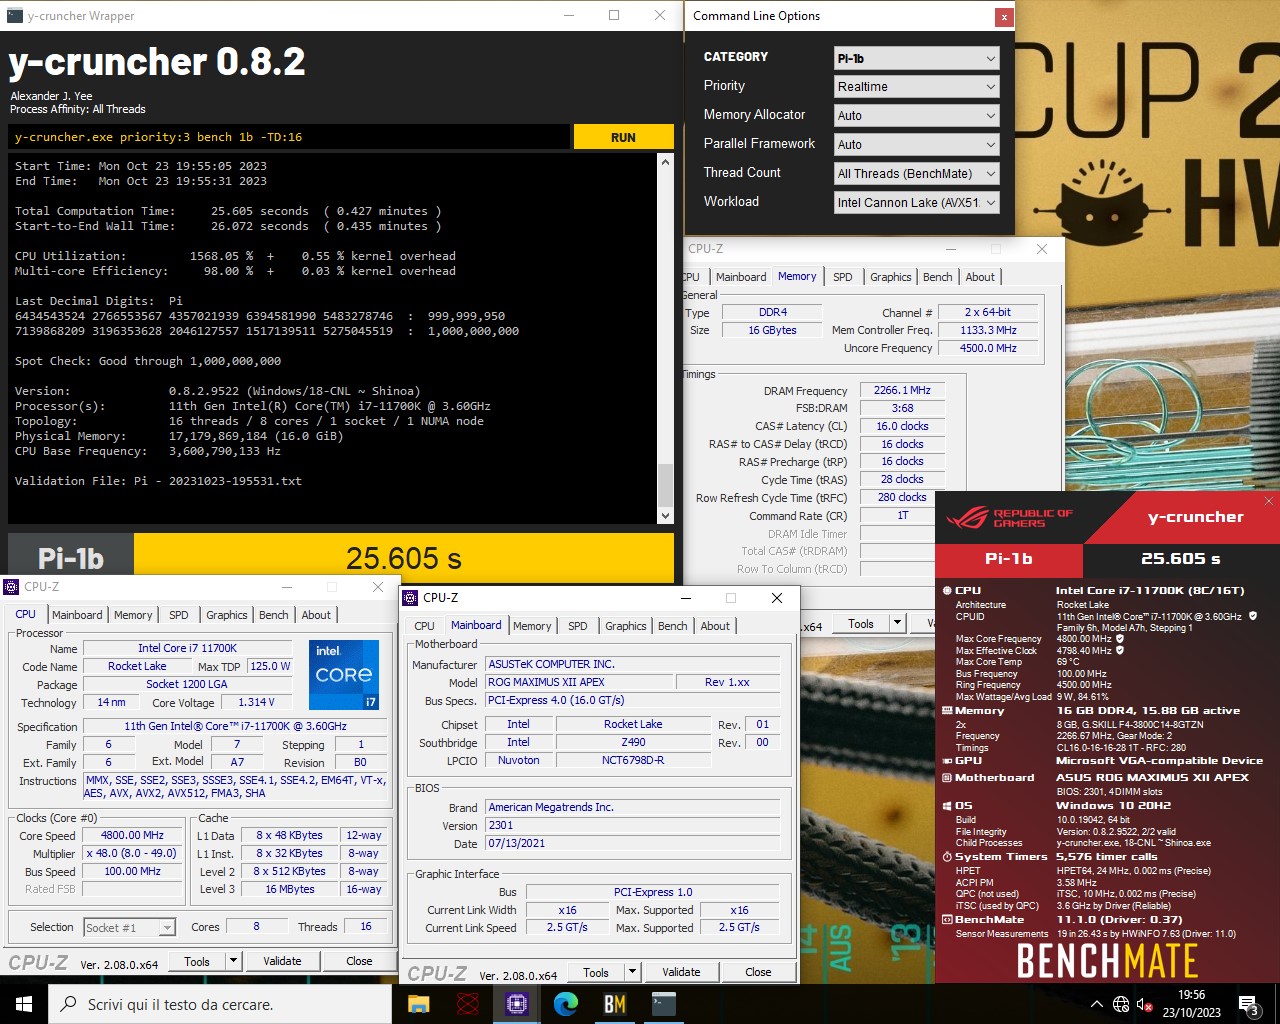Open the Workload dropdown showing Intel Cannon Lake
Screen dimensions: 1280x1024
[x=916, y=203]
